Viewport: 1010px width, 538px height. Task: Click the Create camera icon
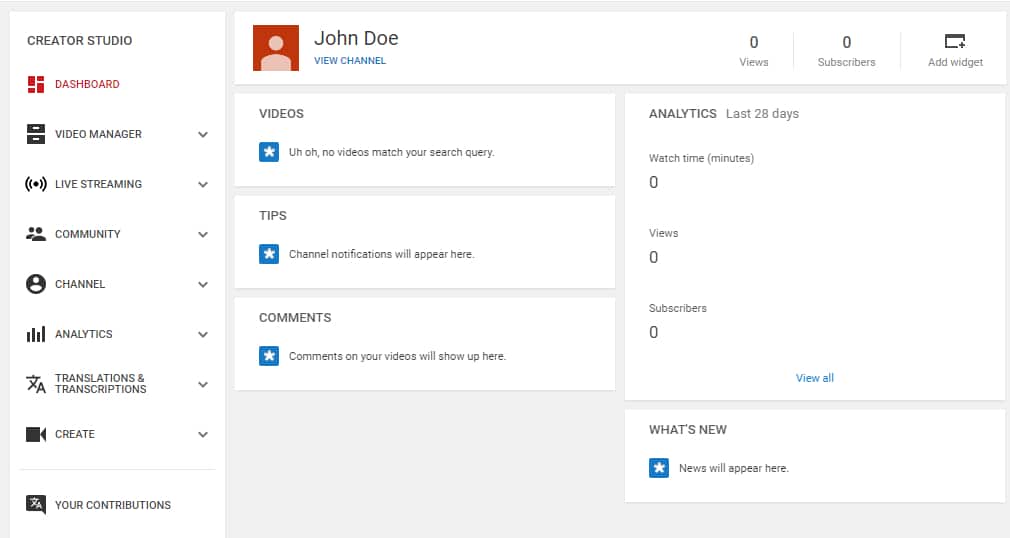pos(35,434)
